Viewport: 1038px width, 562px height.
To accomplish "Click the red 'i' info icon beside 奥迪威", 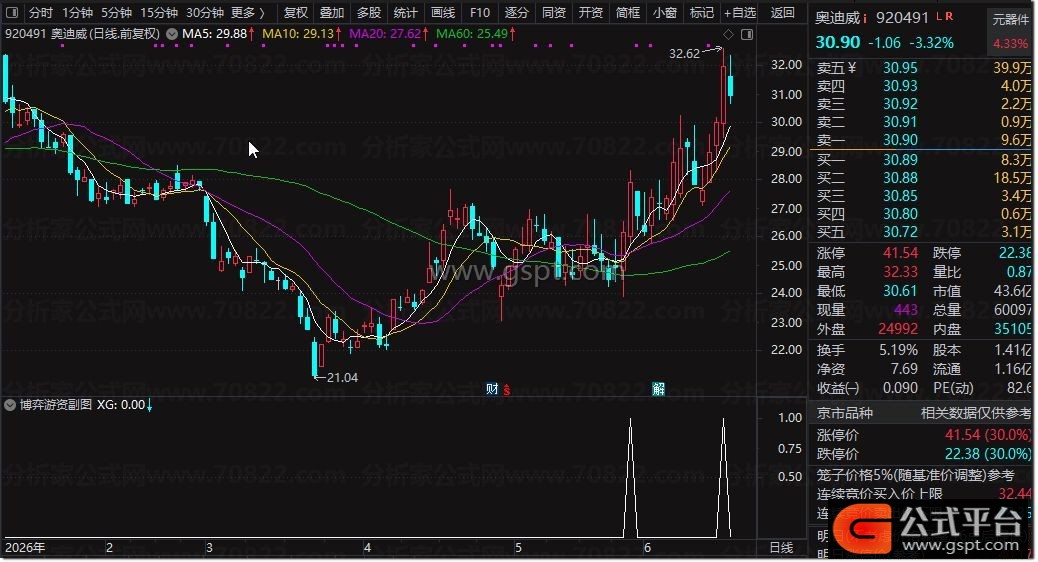I will tap(865, 19).
